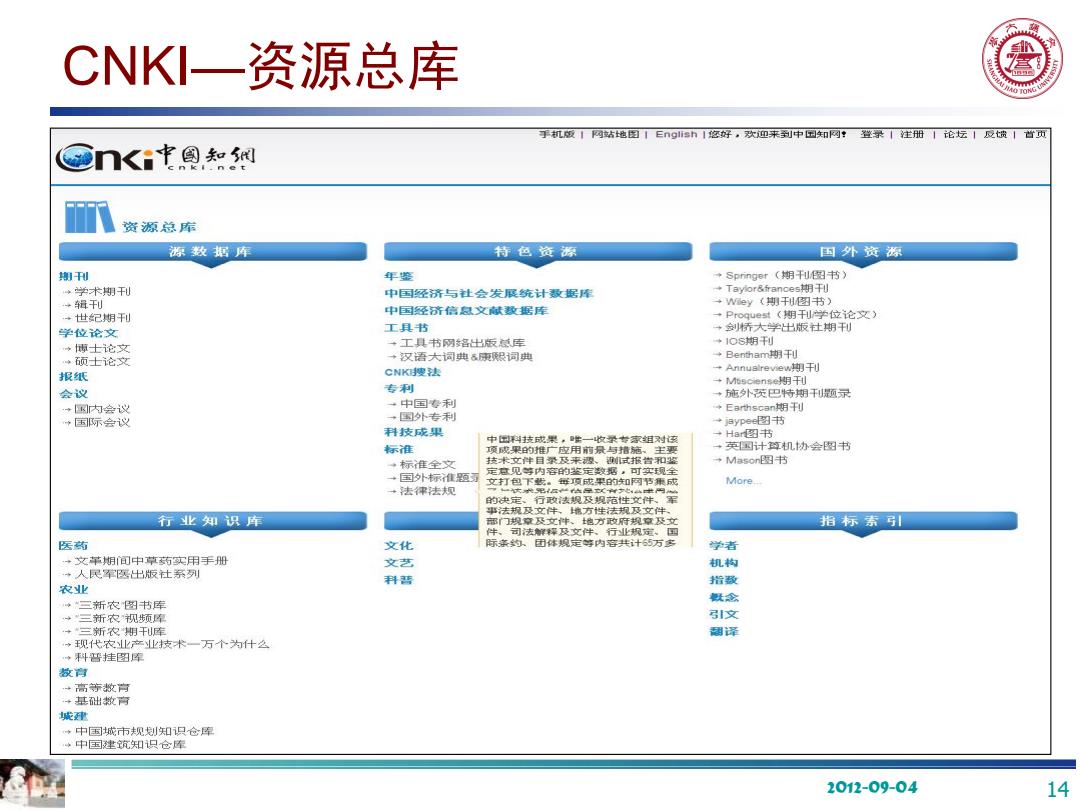Open 中国经济信息文献数据库

[466, 311]
